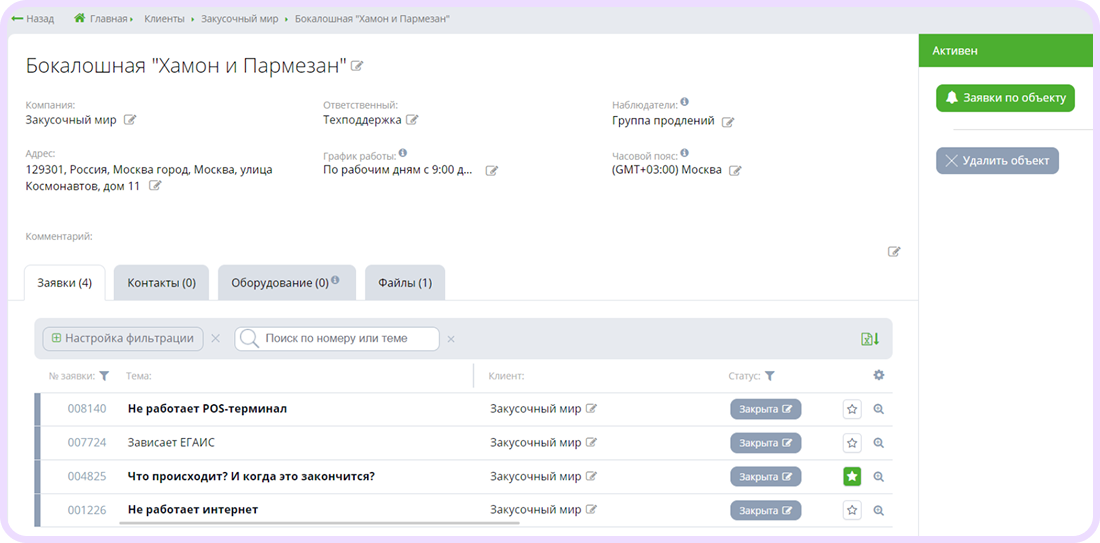Expand Настройка фильтрации panel
This screenshot has height=543, width=1100.
(123, 339)
